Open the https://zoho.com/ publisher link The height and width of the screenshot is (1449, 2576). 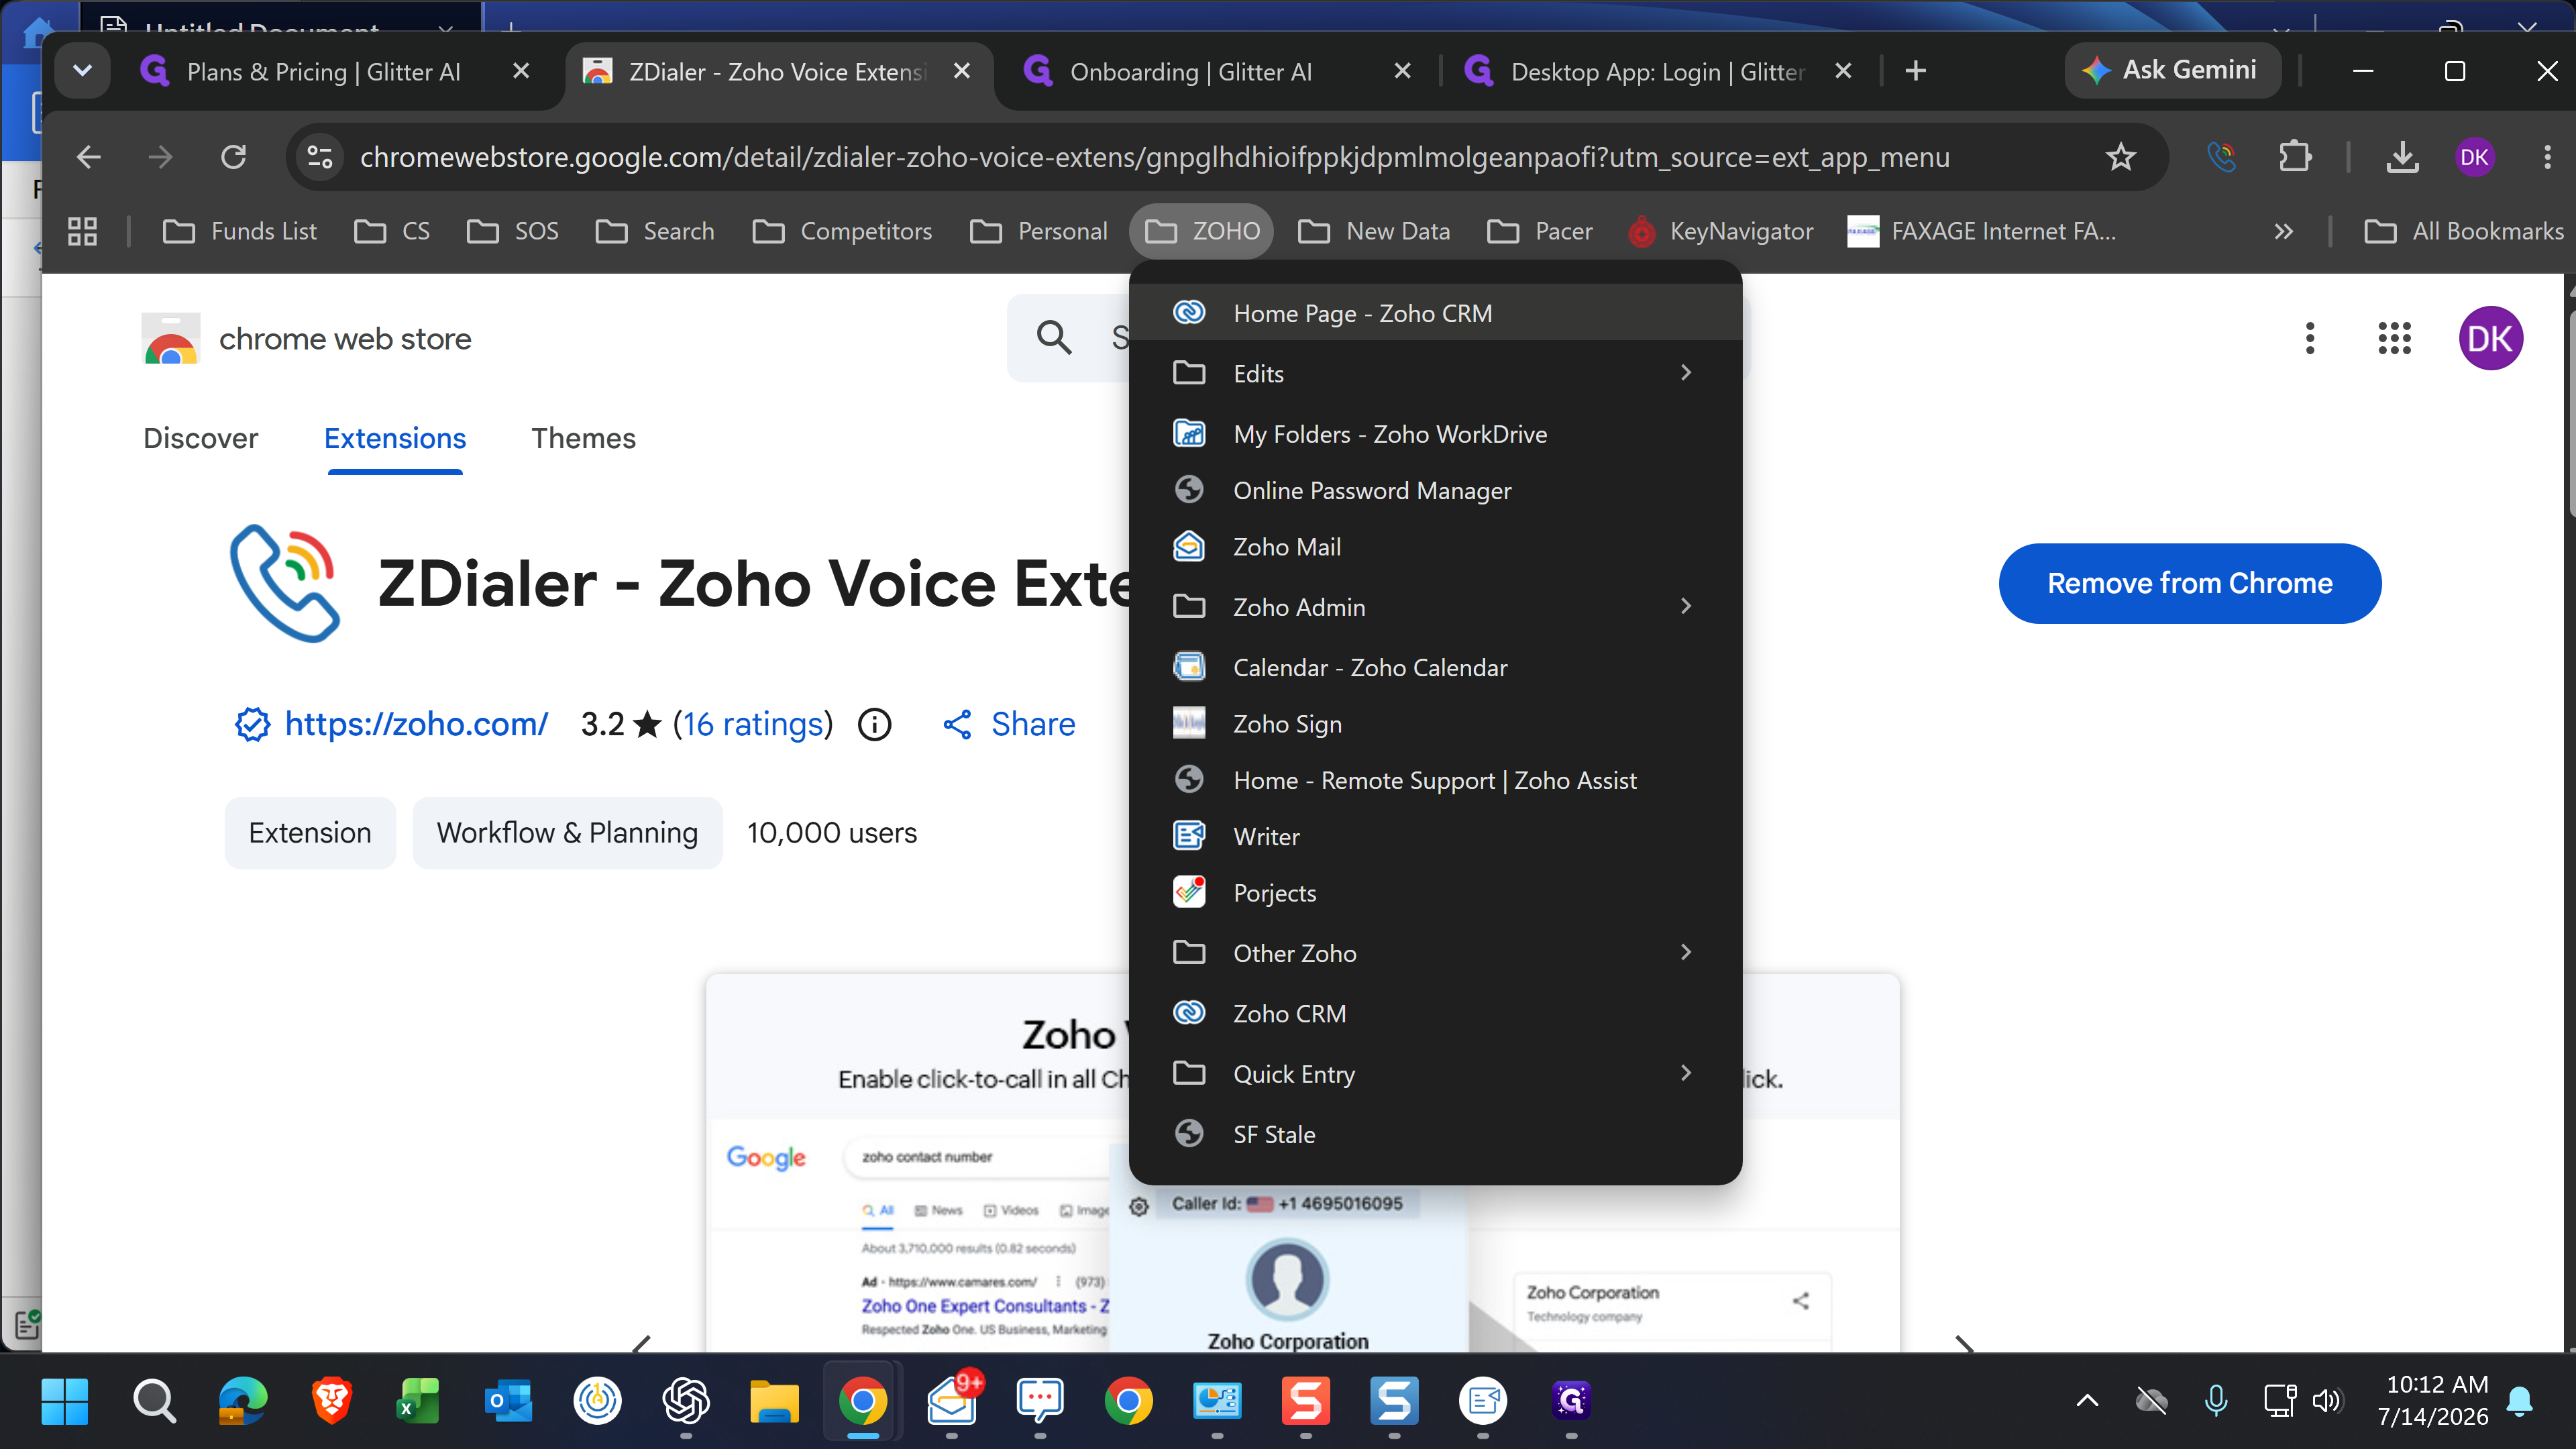click(416, 724)
